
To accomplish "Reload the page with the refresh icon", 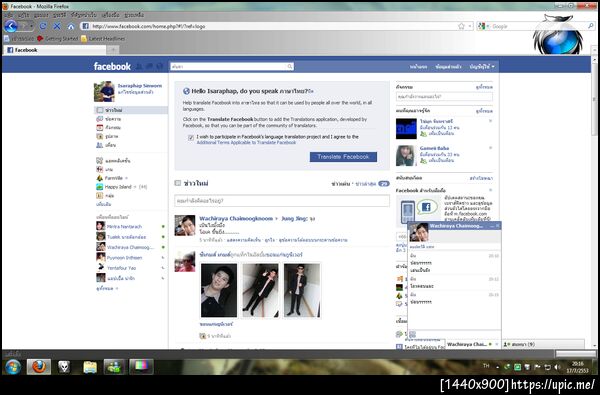I will click(43, 26).
